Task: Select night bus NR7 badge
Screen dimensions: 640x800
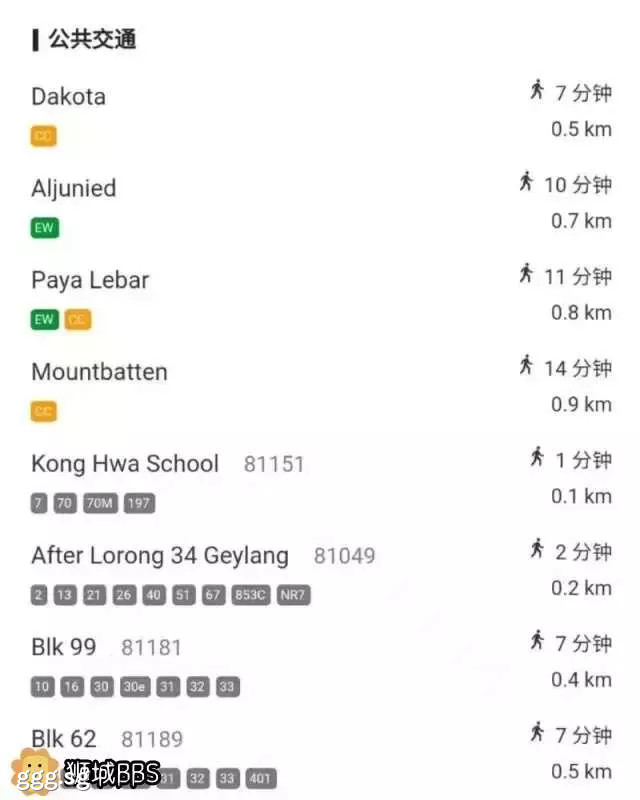Action: click(293, 595)
